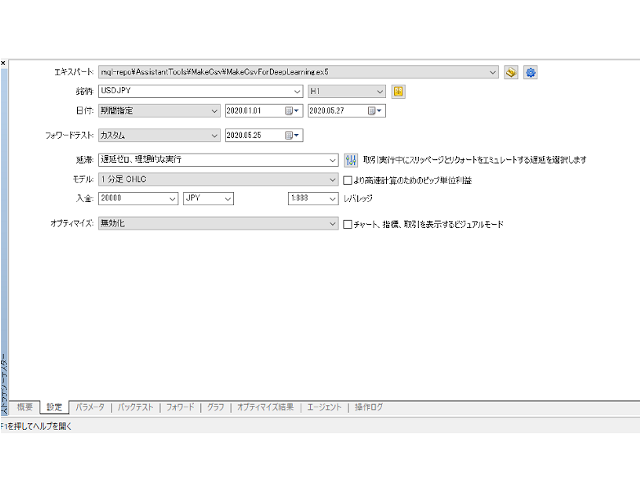
Task: Click the フォワードテスト label
Action: pyautogui.click(x=69, y=135)
